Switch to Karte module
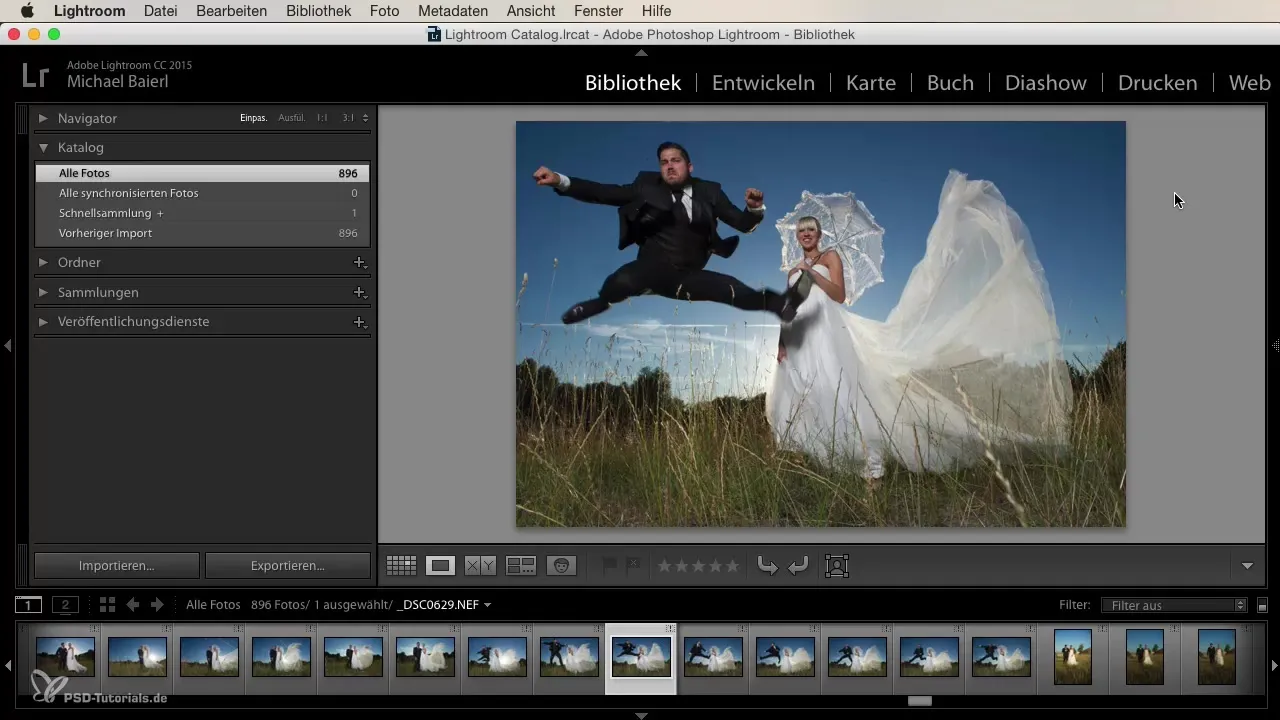This screenshot has width=1280, height=720. [871, 83]
